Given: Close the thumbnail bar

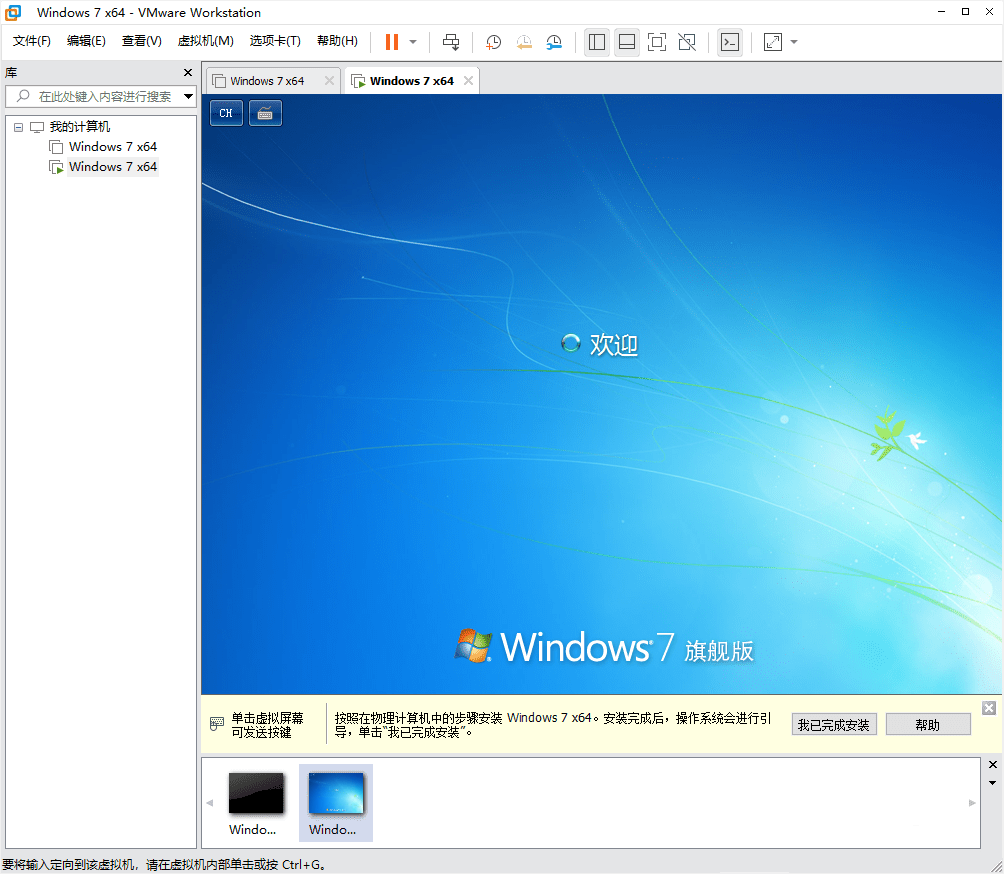Looking at the screenshot, I should click(x=992, y=765).
